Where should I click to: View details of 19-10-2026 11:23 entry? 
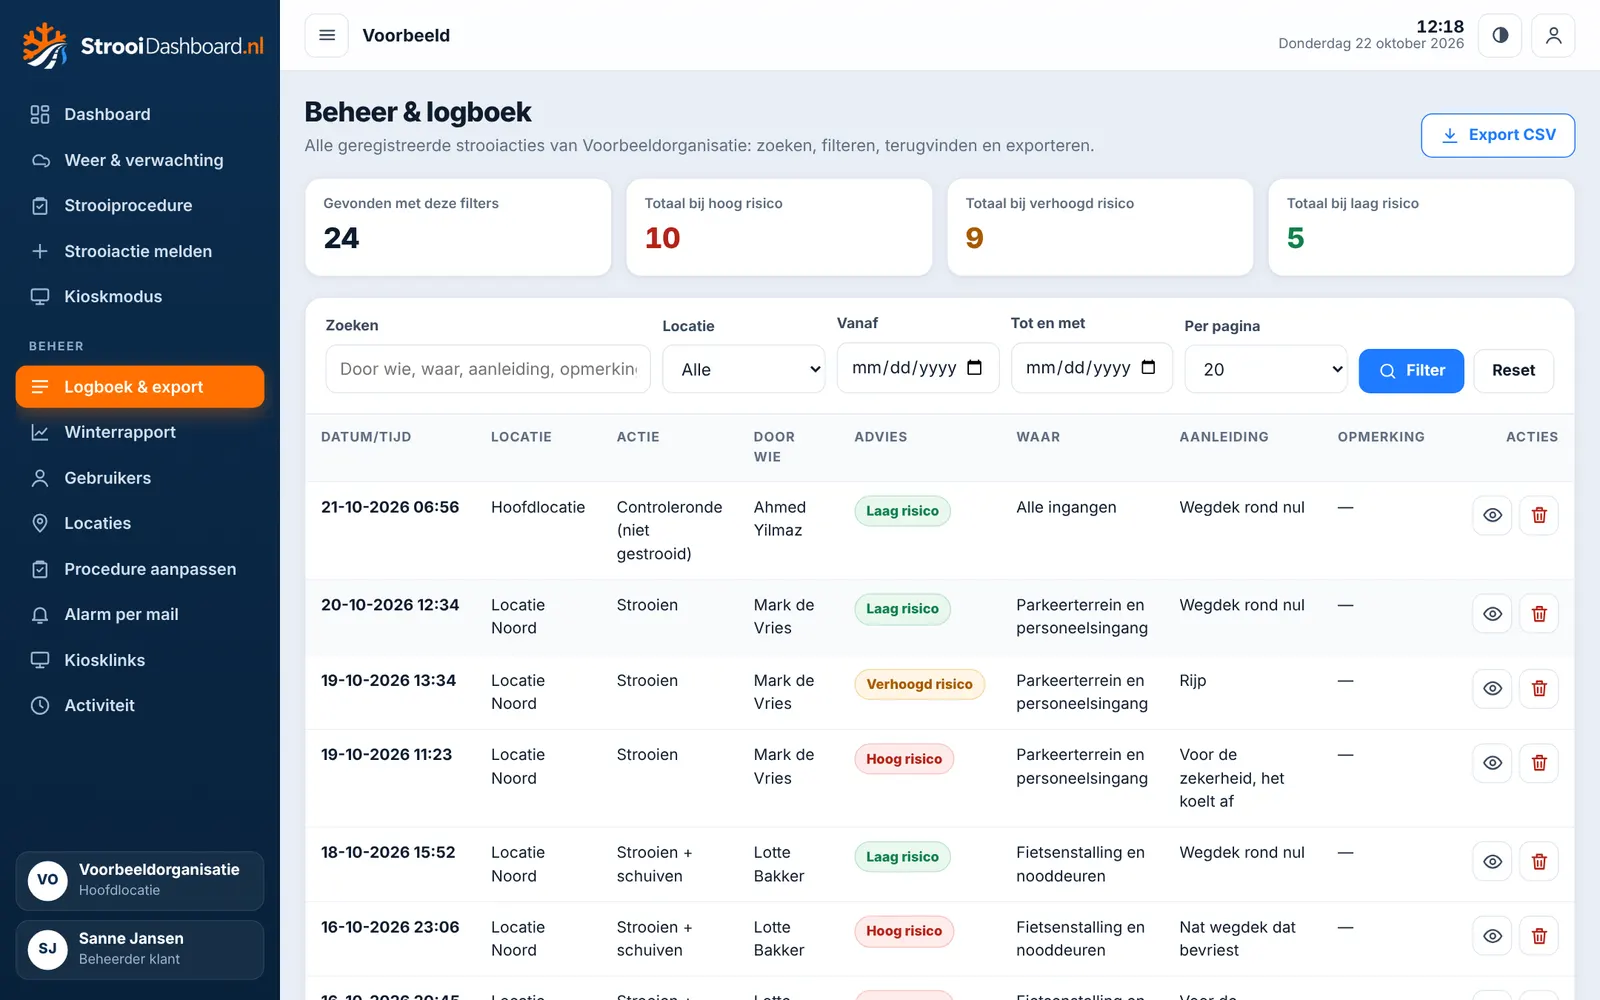click(x=1492, y=763)
